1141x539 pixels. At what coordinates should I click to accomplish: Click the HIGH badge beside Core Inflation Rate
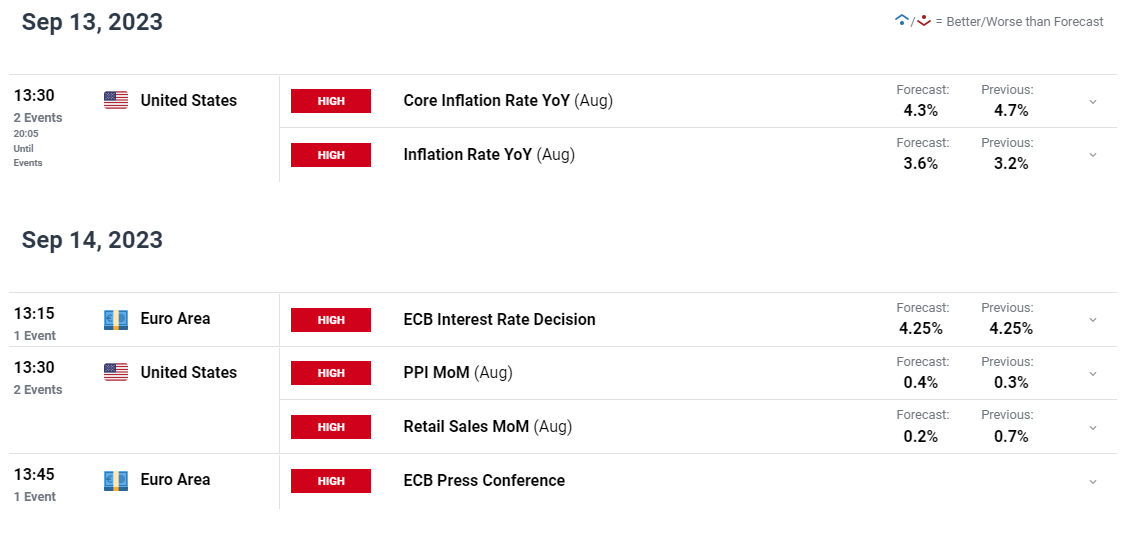(331, 101)
